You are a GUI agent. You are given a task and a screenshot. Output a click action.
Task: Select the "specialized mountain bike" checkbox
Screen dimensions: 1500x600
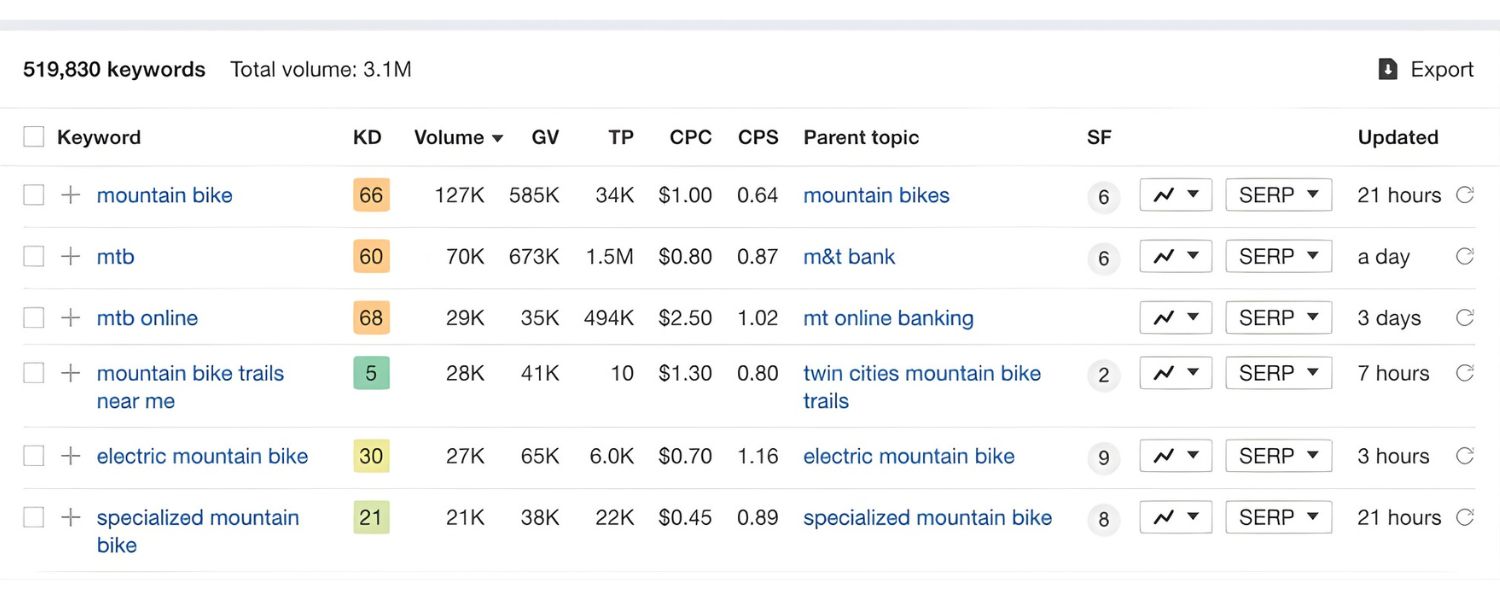pyautogui.click(x=33, y=517)
